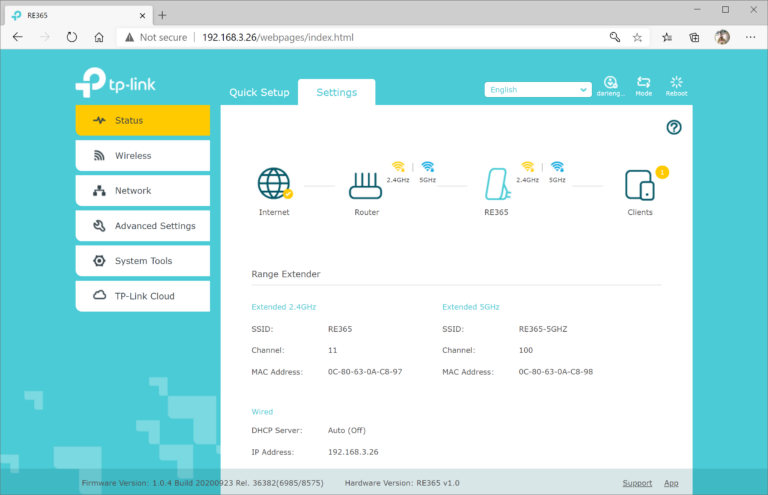Click MAC address 0C-80-63-0A-C8-98
The image size is (768, 495).
click(x=555, y=372)
